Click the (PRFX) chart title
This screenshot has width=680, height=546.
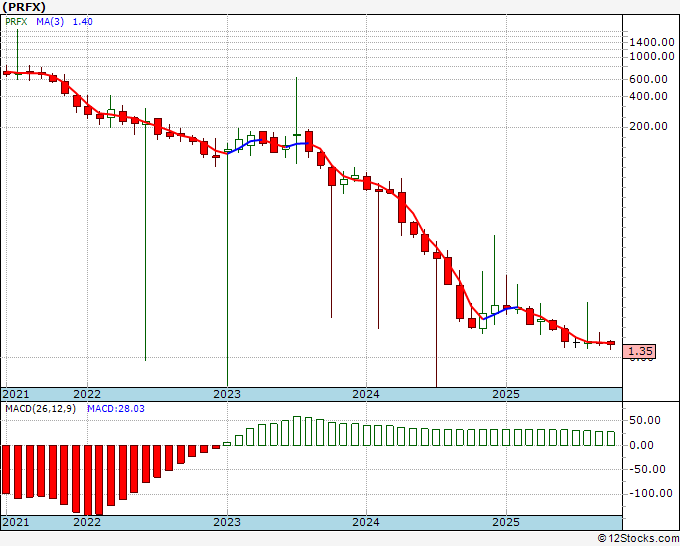pyautogui.click(x=24, y=7)
